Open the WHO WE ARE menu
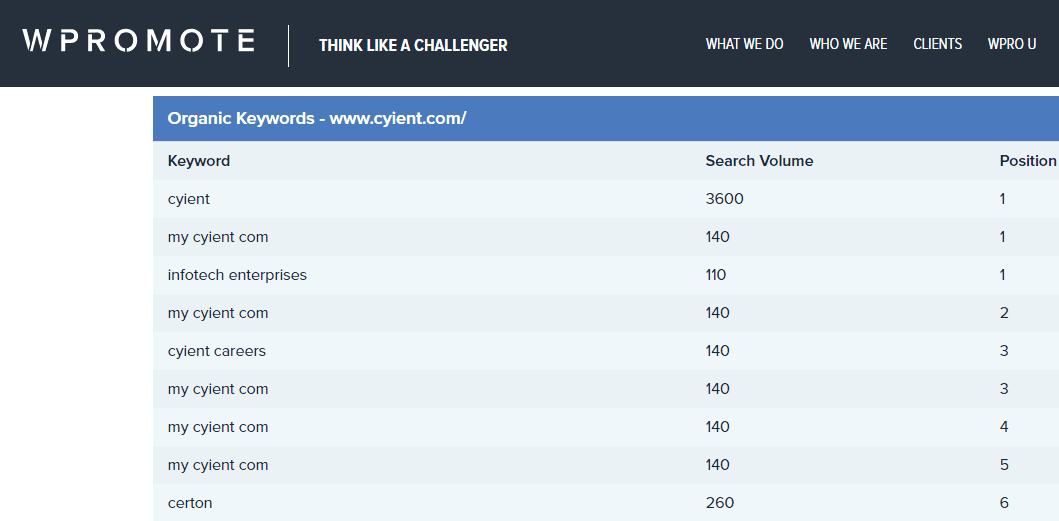The width and height of the screenshot is (1059, 521). 848,44
